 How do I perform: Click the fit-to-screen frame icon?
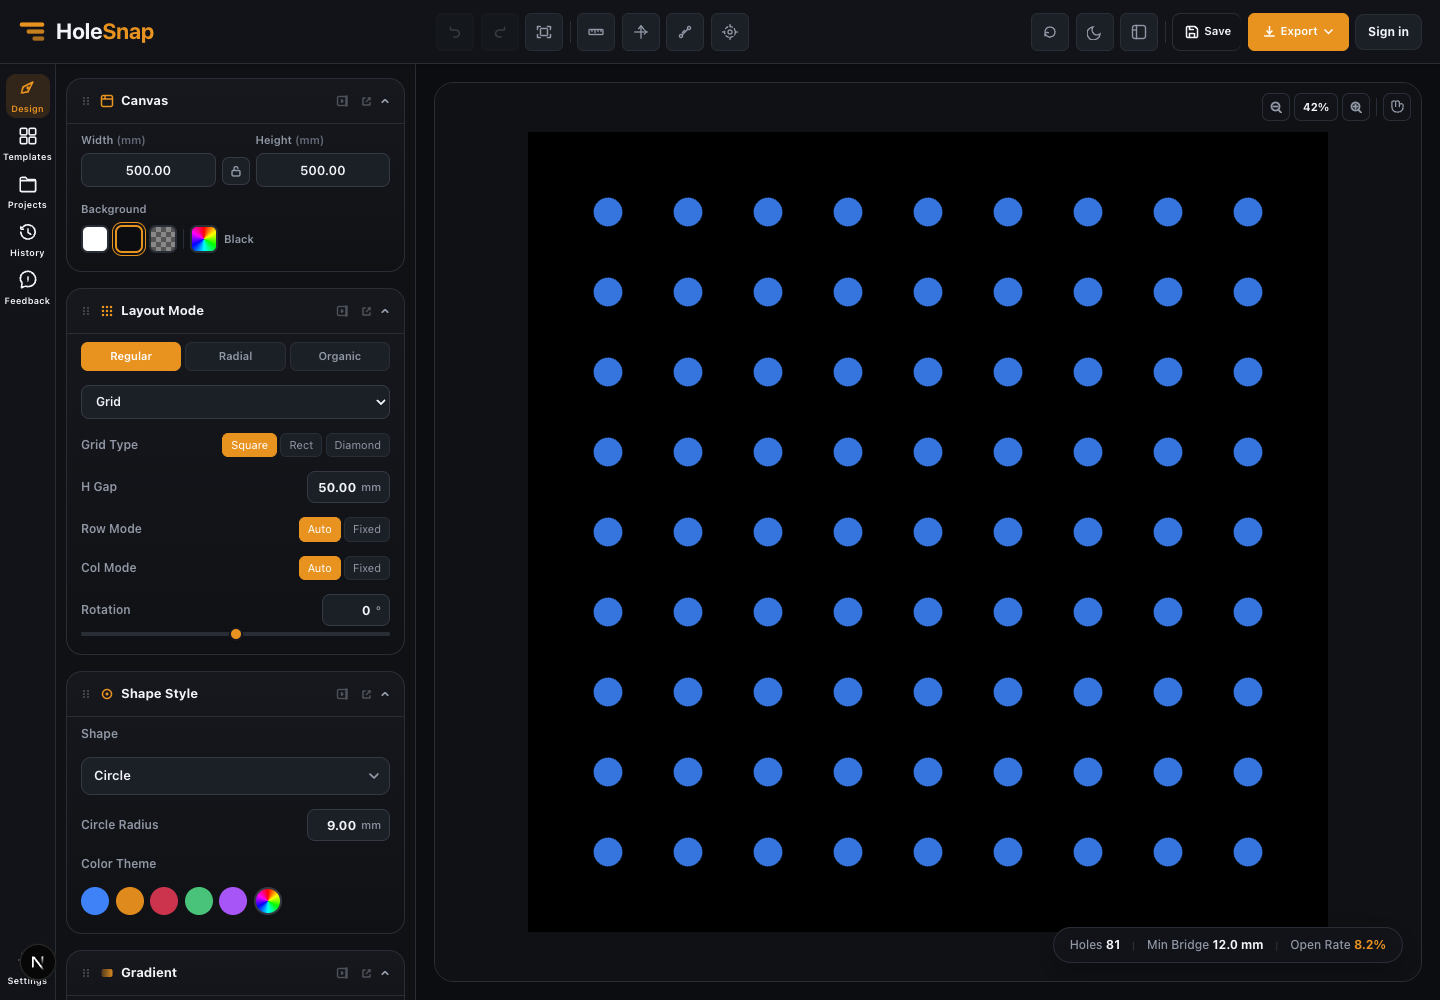(544, 32)
